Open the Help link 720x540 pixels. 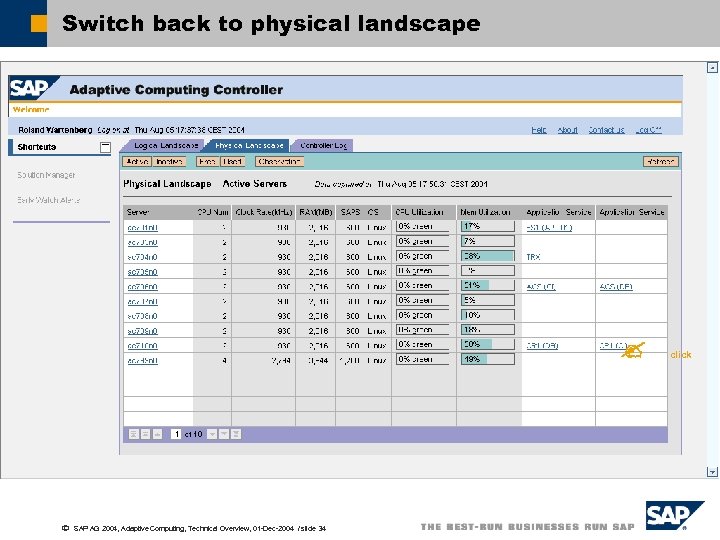(x=539, y=130)
